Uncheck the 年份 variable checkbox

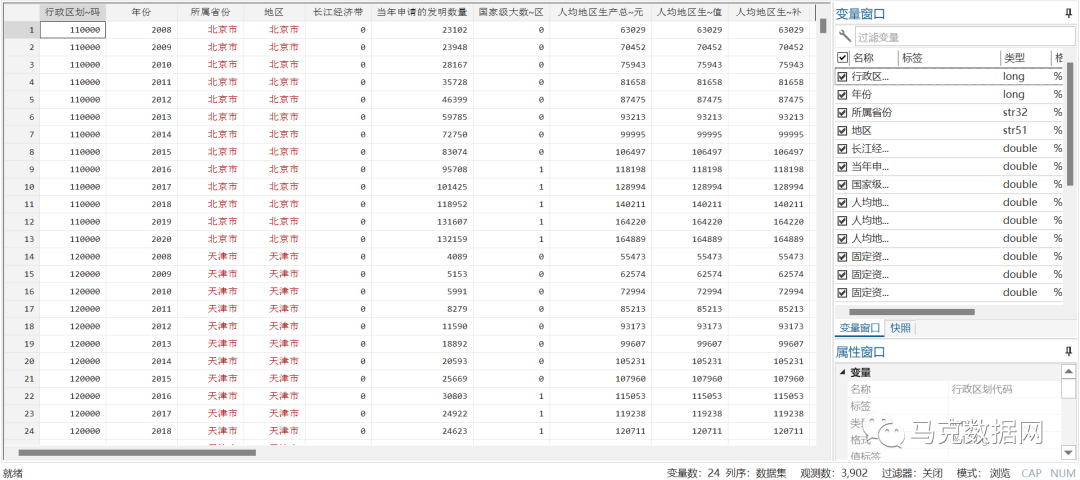[x=842, y=94]
